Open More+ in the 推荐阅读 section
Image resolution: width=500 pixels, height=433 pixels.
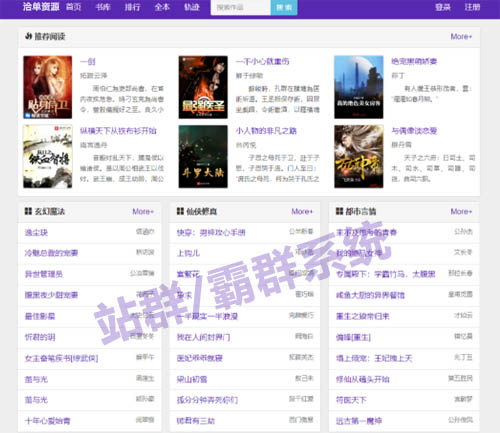point(461,36)
